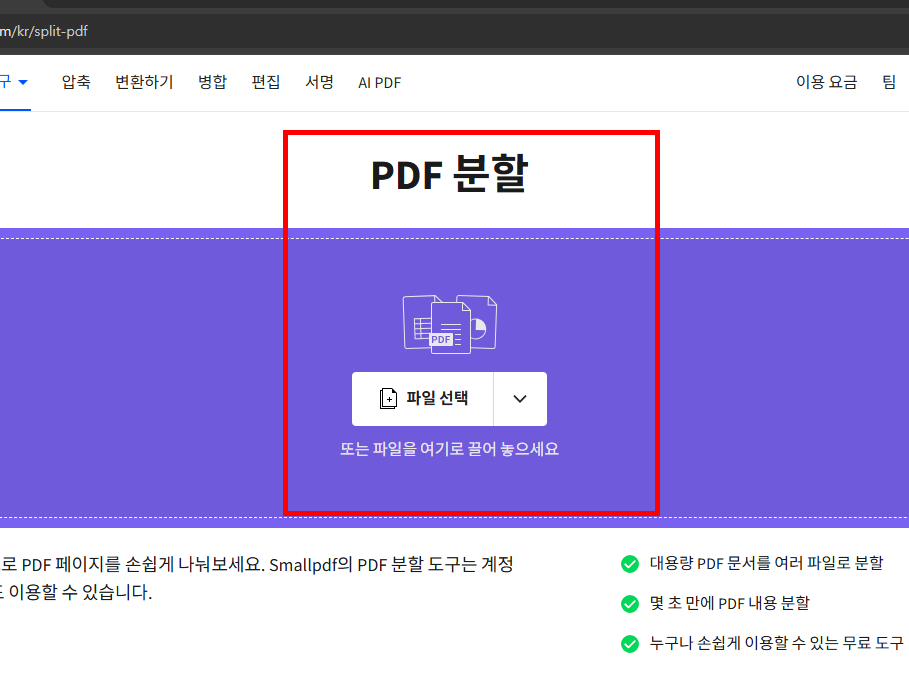The height and width of the screenshot is (693, 909).
Task: Open the 이용 요금 pricing link
Action: pos(826,82)
